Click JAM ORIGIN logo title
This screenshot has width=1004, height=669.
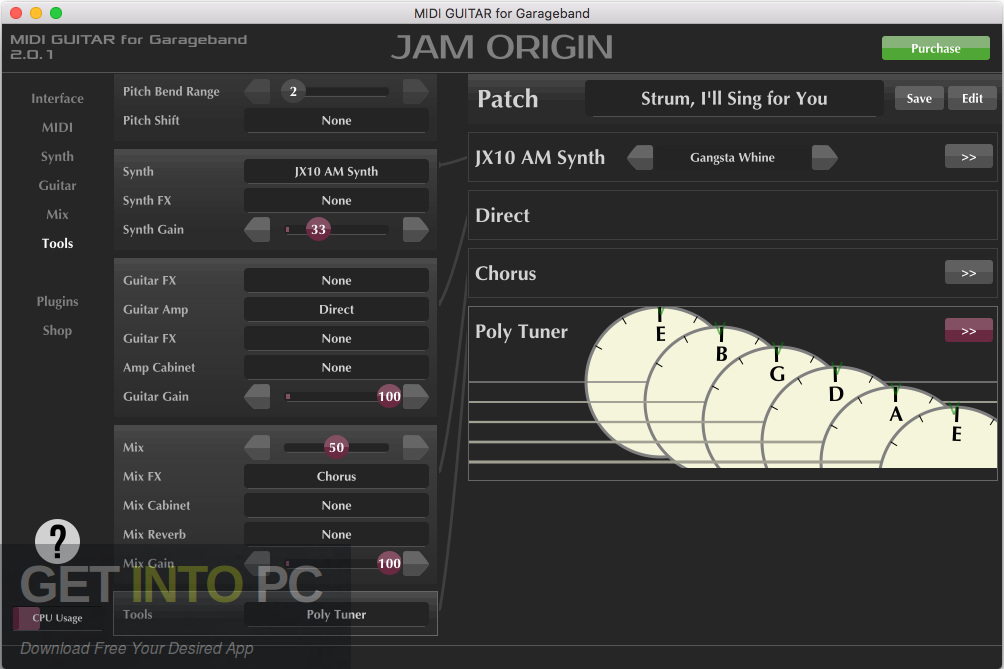click(502, 47)
